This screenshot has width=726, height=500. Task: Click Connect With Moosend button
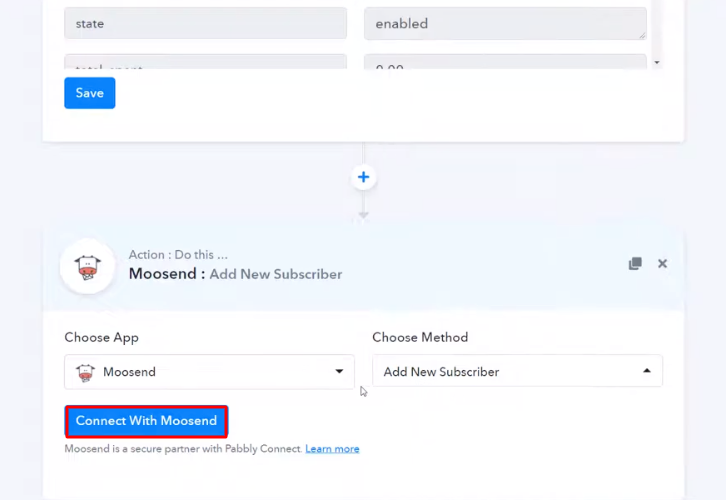click(146, 421)
